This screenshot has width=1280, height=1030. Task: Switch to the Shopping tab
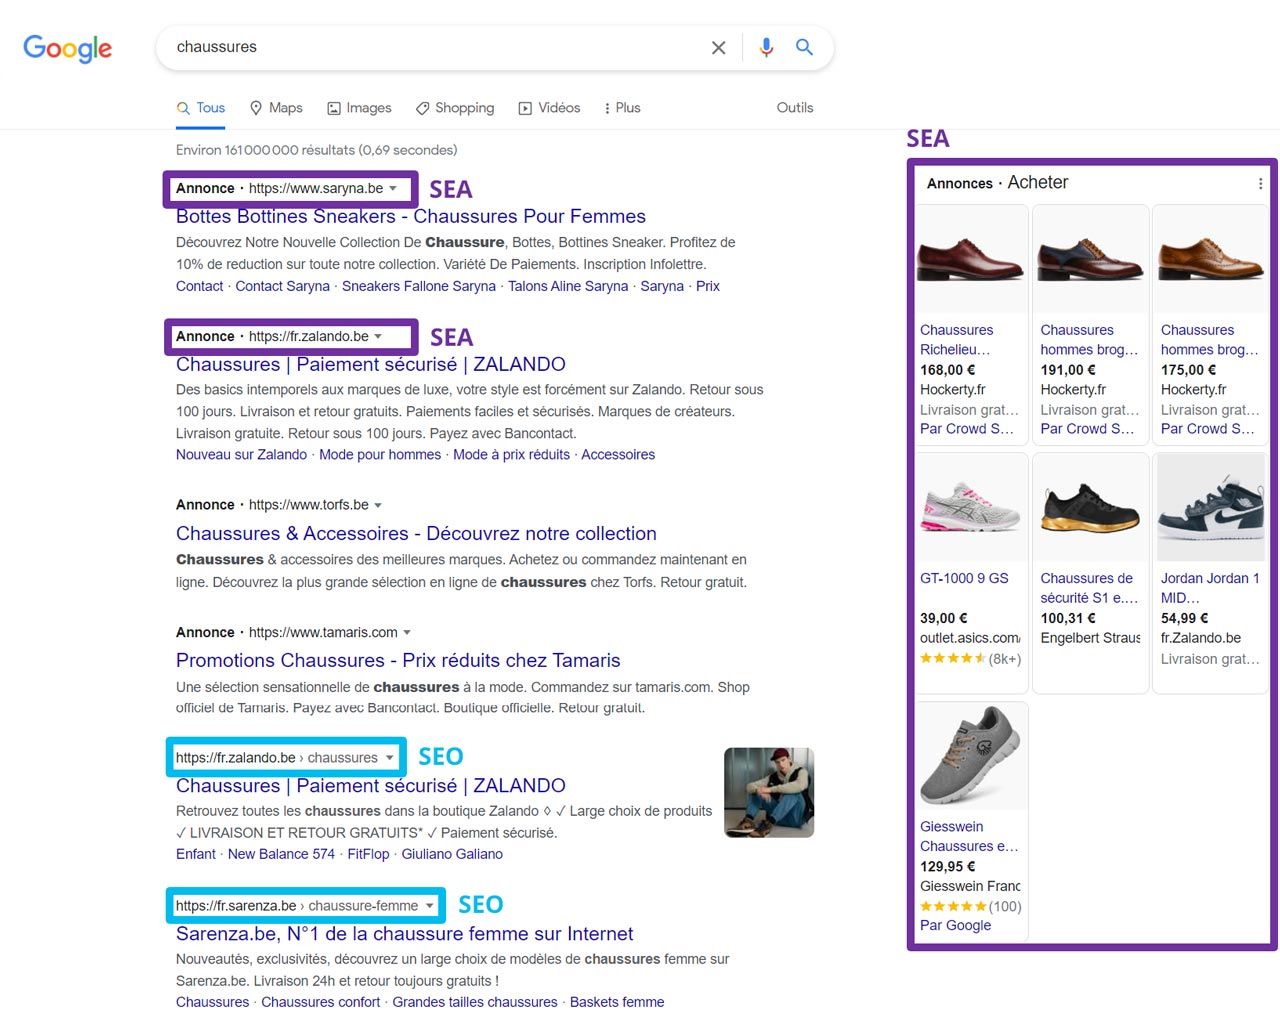[x=455, y=108]
